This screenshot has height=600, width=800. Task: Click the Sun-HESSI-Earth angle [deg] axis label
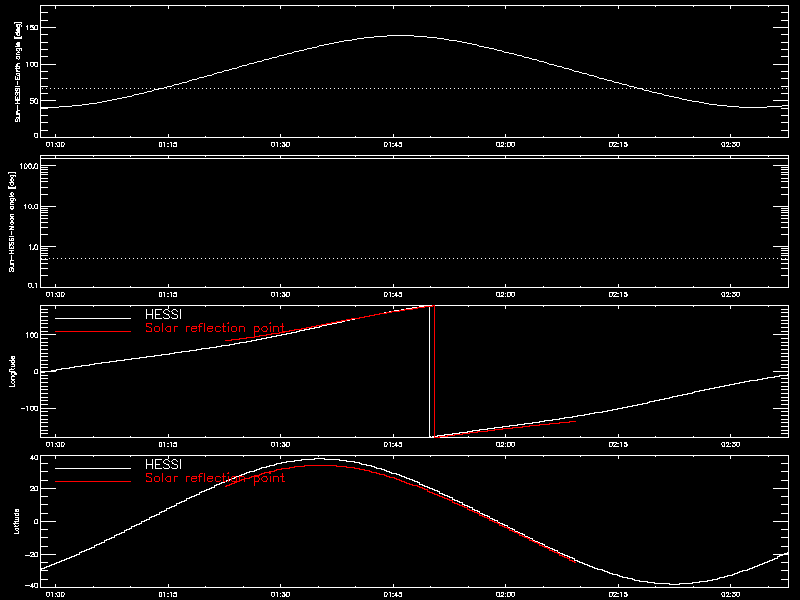(x=17, y=72)
